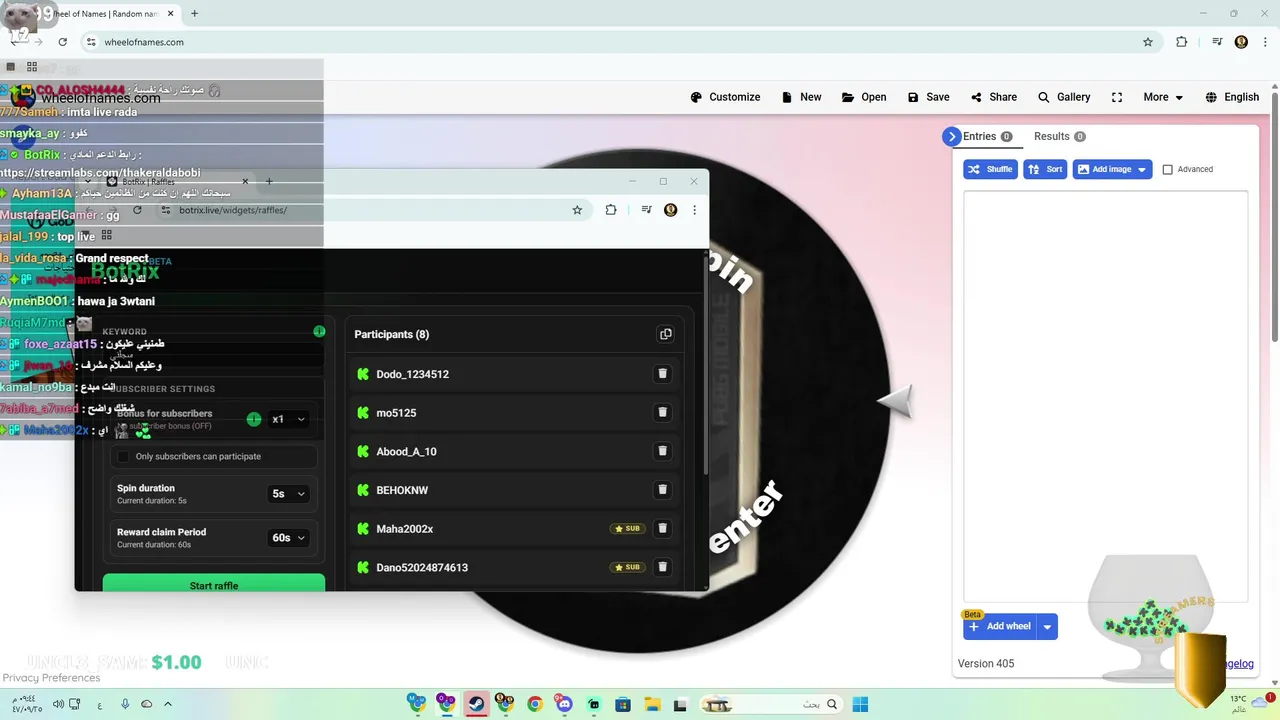This screenshot has width=1280, height=720.
Task: Sort the wheel entries
Action: pyautogui.click(x=1045, y=169)
